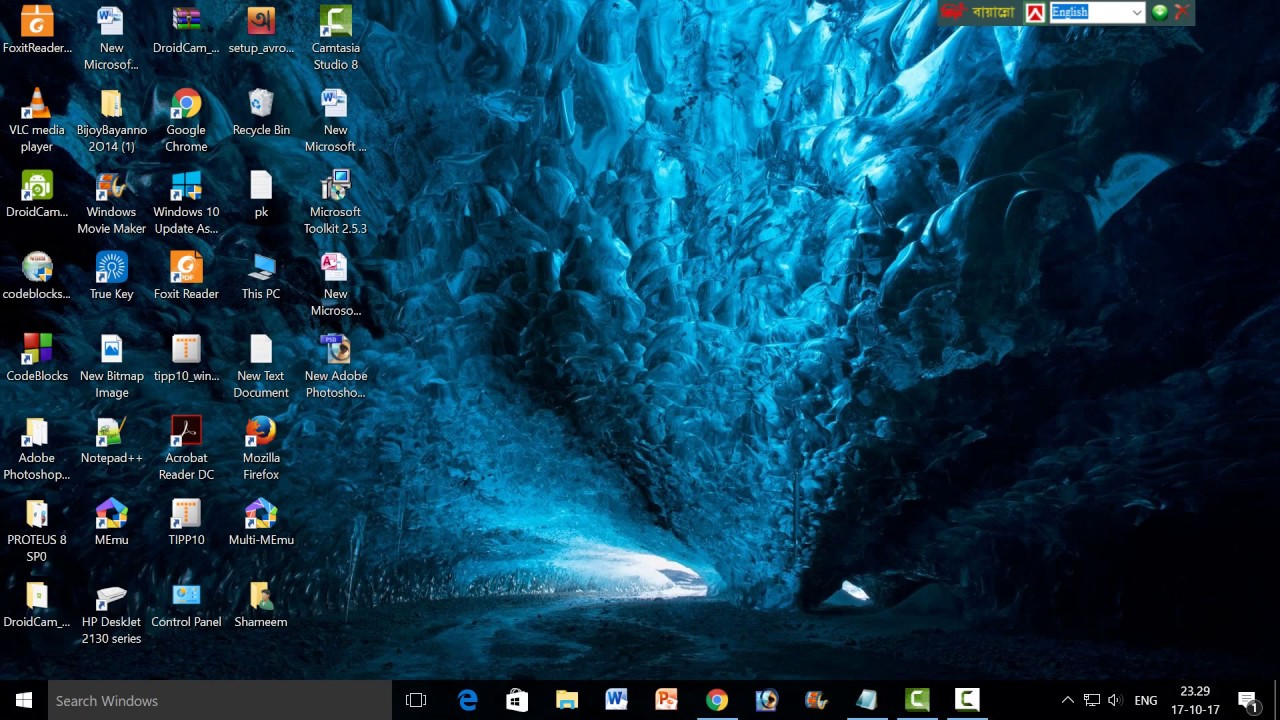Open Windows Store from taskbar

(x=517, y=700)
